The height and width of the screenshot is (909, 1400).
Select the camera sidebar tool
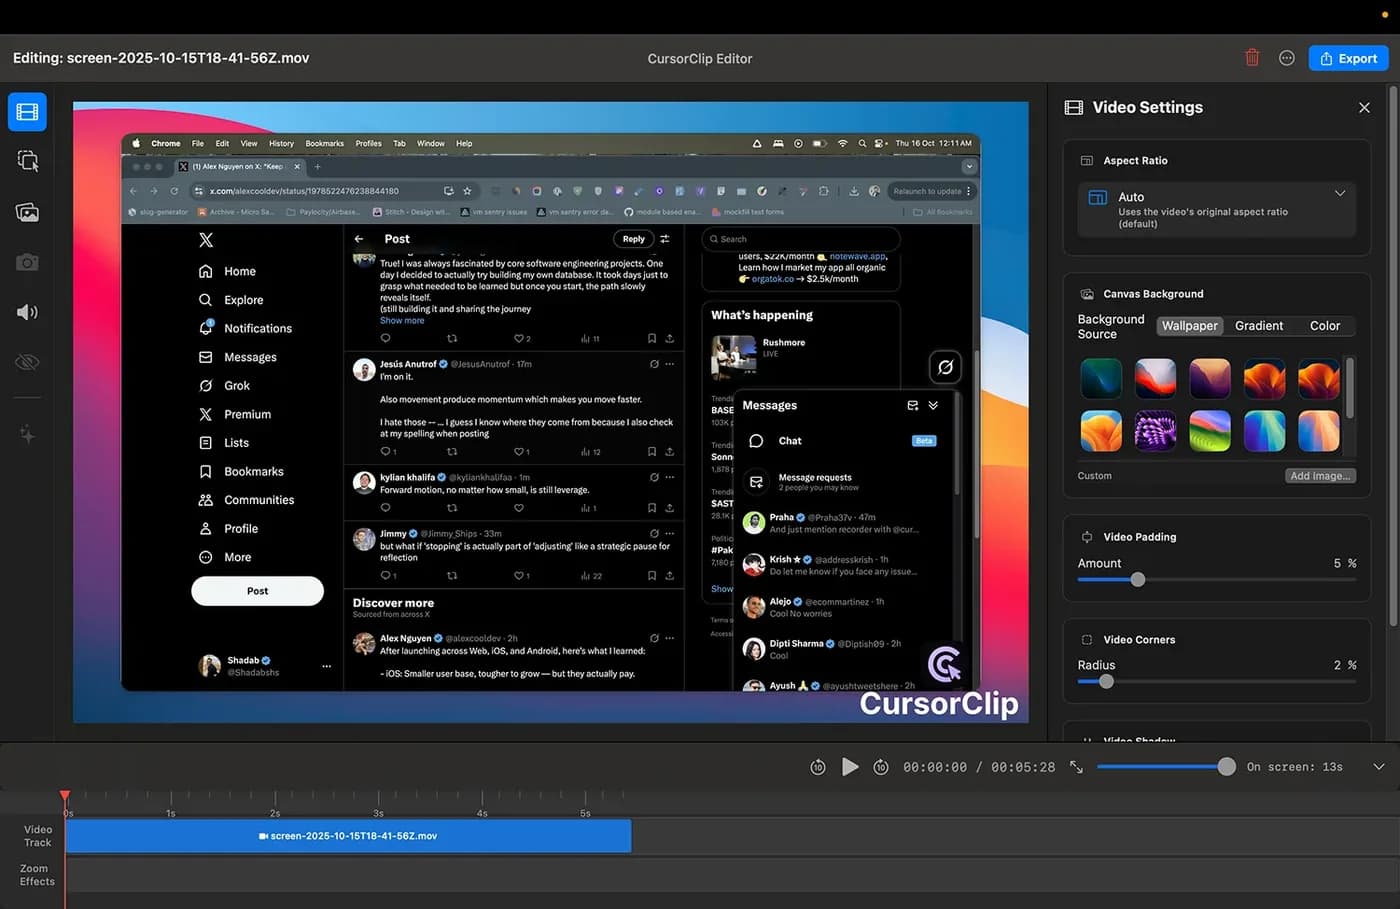click(x=27, y=262)
